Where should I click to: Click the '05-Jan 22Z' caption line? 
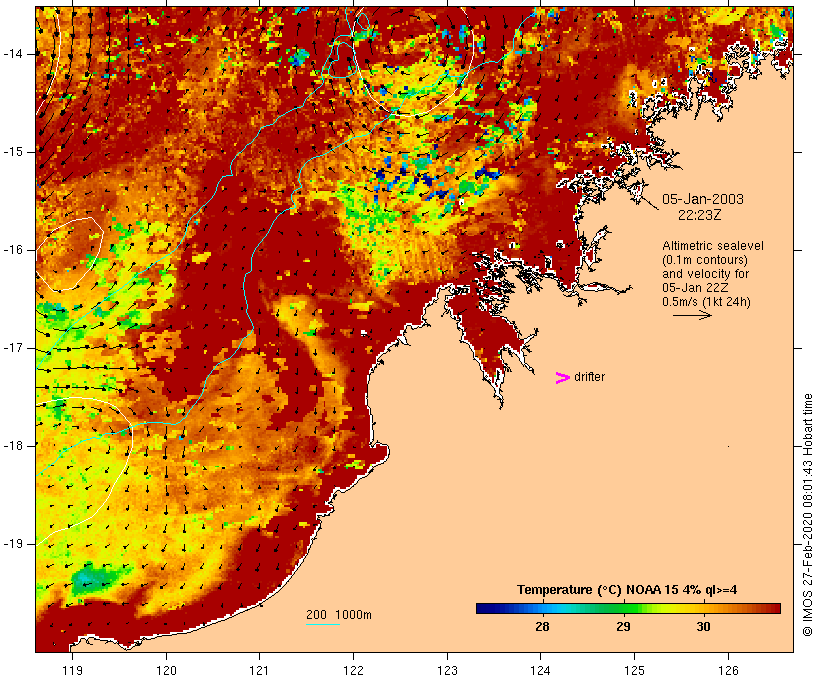[x=695, y=288]
